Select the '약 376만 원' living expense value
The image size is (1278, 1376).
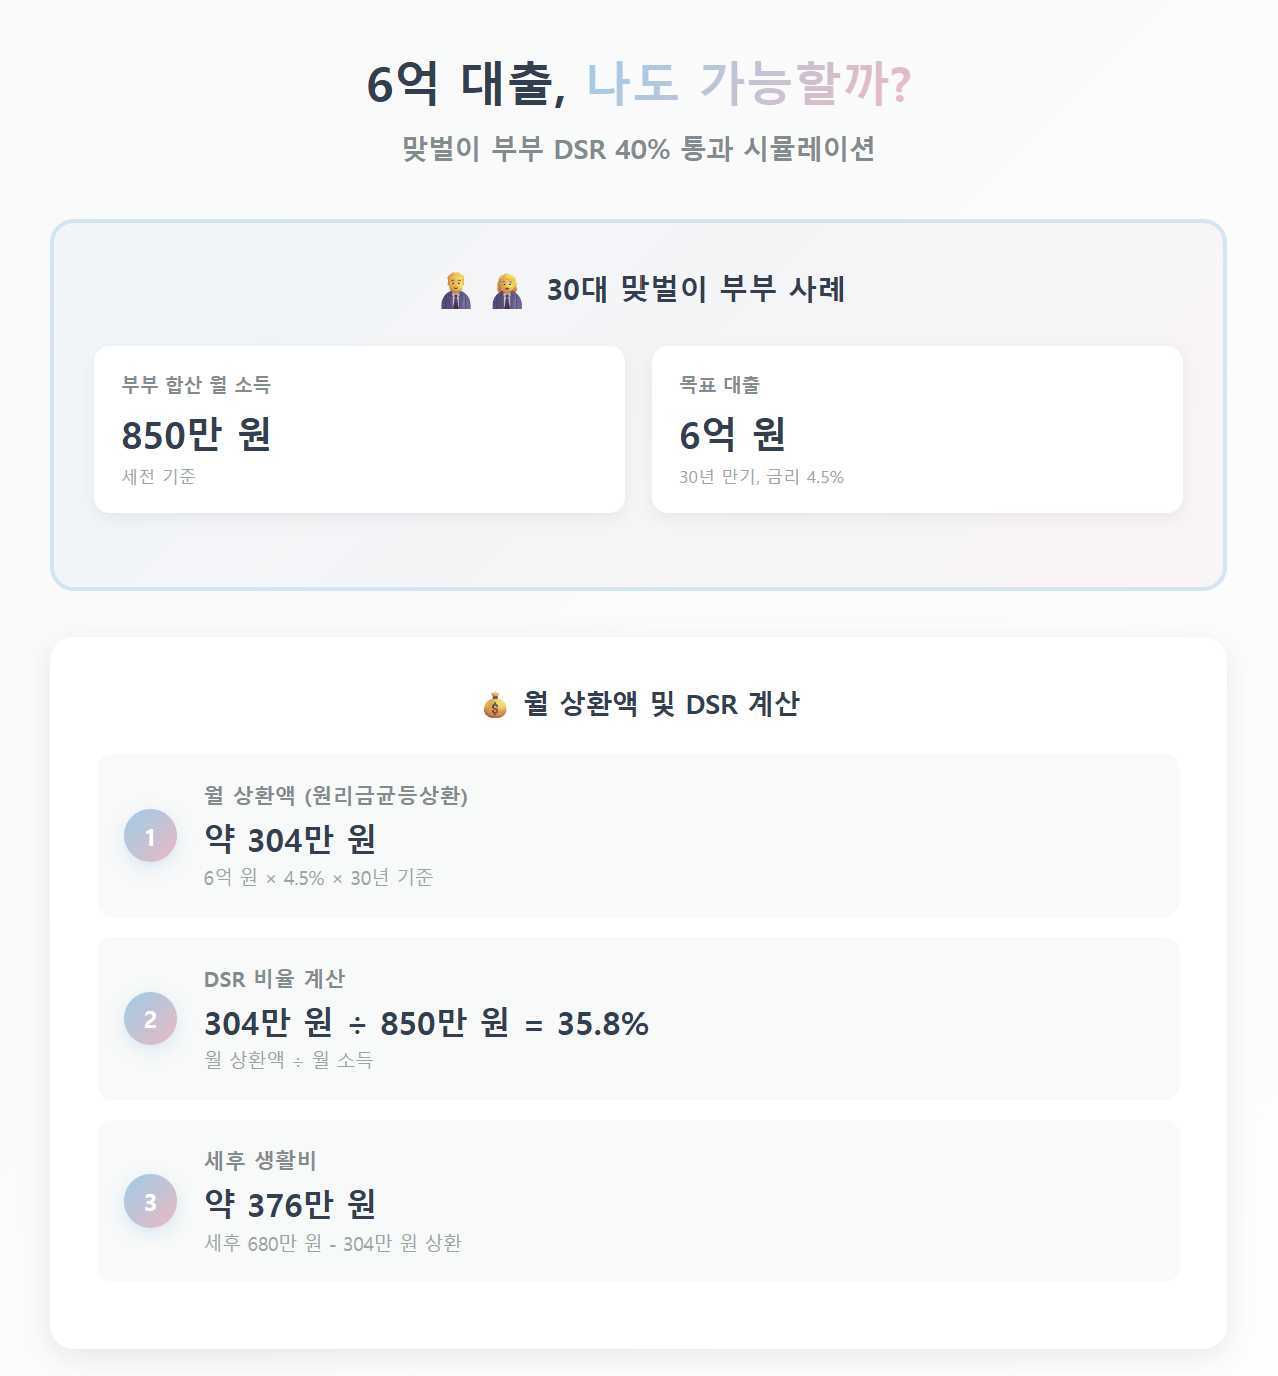[290, 1205]
